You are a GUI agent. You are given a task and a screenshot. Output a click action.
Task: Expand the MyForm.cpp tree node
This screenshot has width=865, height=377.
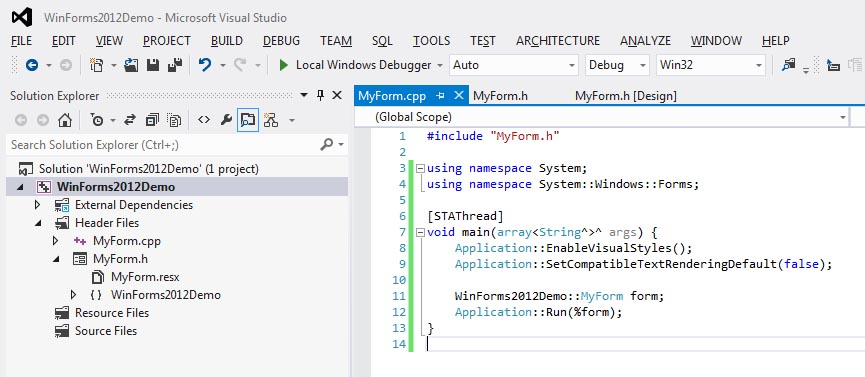point(55,241)
